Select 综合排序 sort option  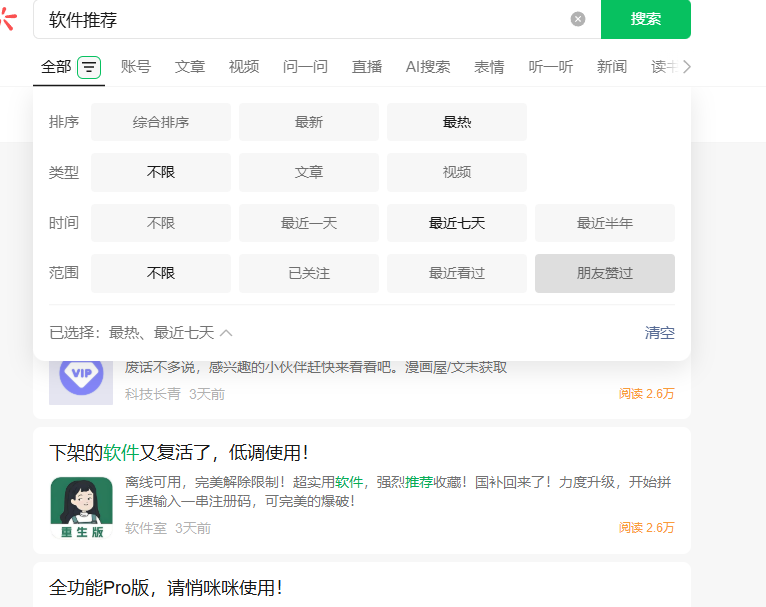pos(161,122)
